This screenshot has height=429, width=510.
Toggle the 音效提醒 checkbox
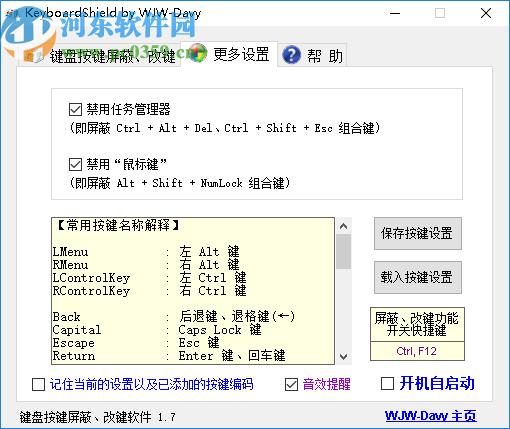click(x=292, y=384)
